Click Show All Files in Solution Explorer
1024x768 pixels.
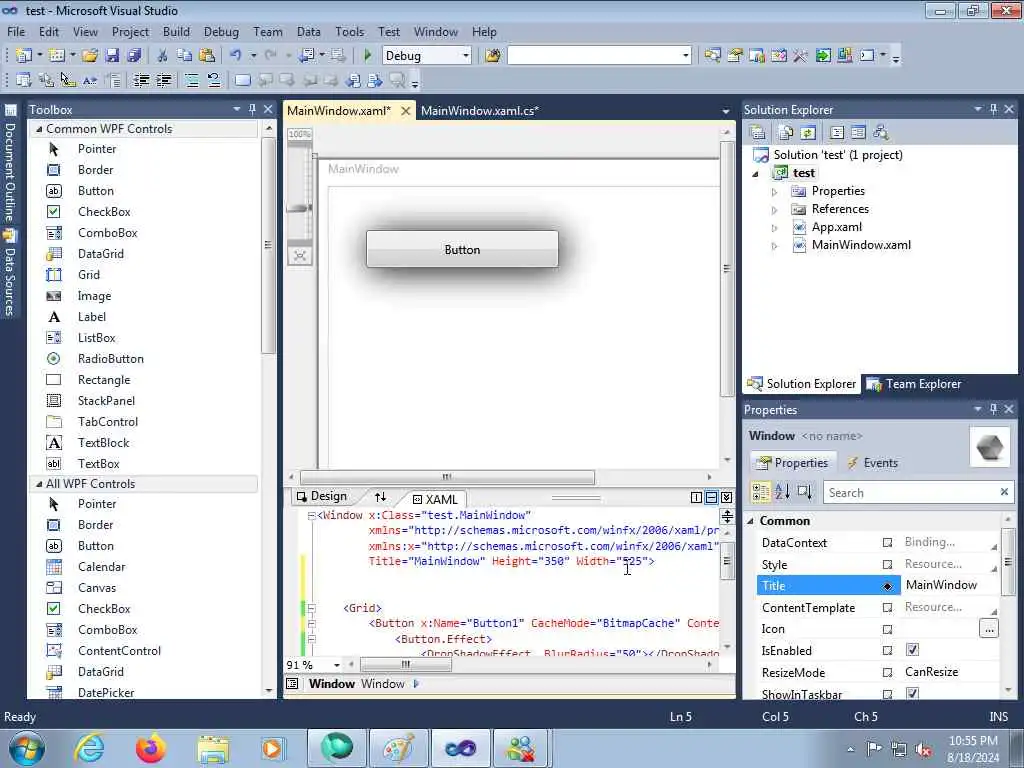pyautogui.click(x=786, y=133)
